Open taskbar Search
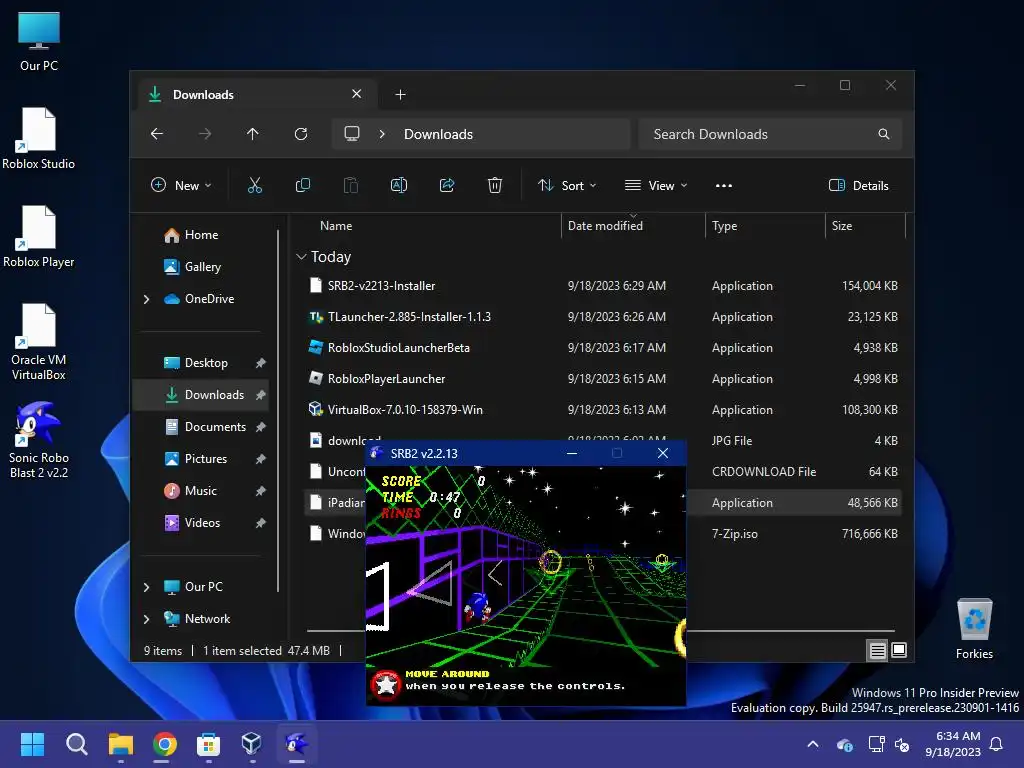The width and height of the screenshot is (1024, 768). (76, 744)
